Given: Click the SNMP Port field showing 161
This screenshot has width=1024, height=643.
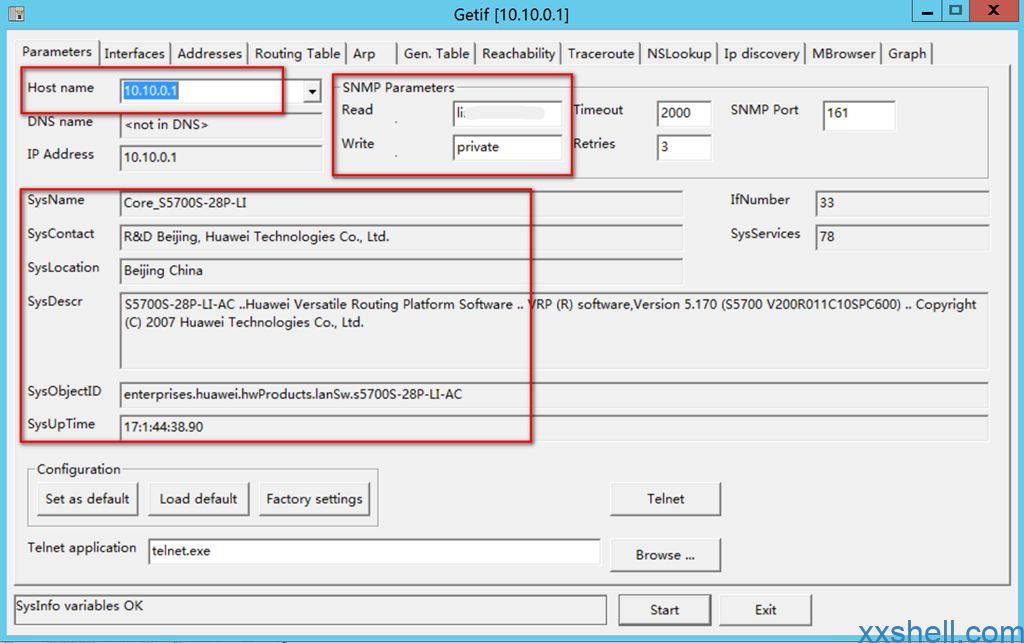Looking at the screenshot, I should click(859, 115).
